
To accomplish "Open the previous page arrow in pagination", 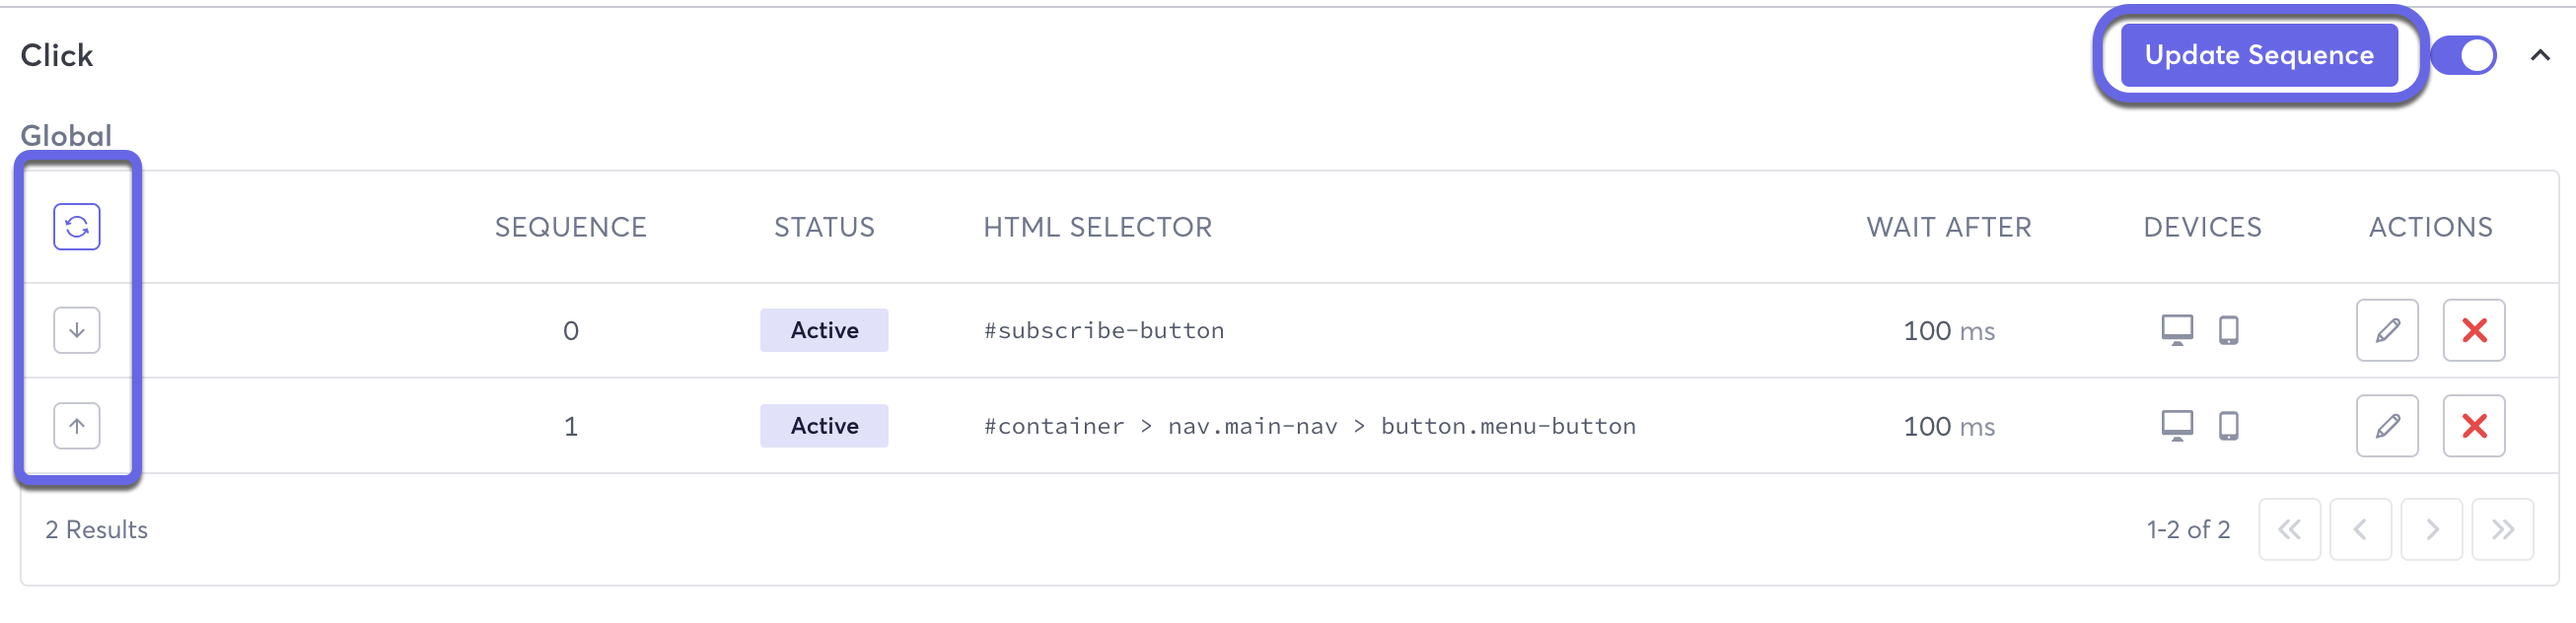I will point(2361,529).
